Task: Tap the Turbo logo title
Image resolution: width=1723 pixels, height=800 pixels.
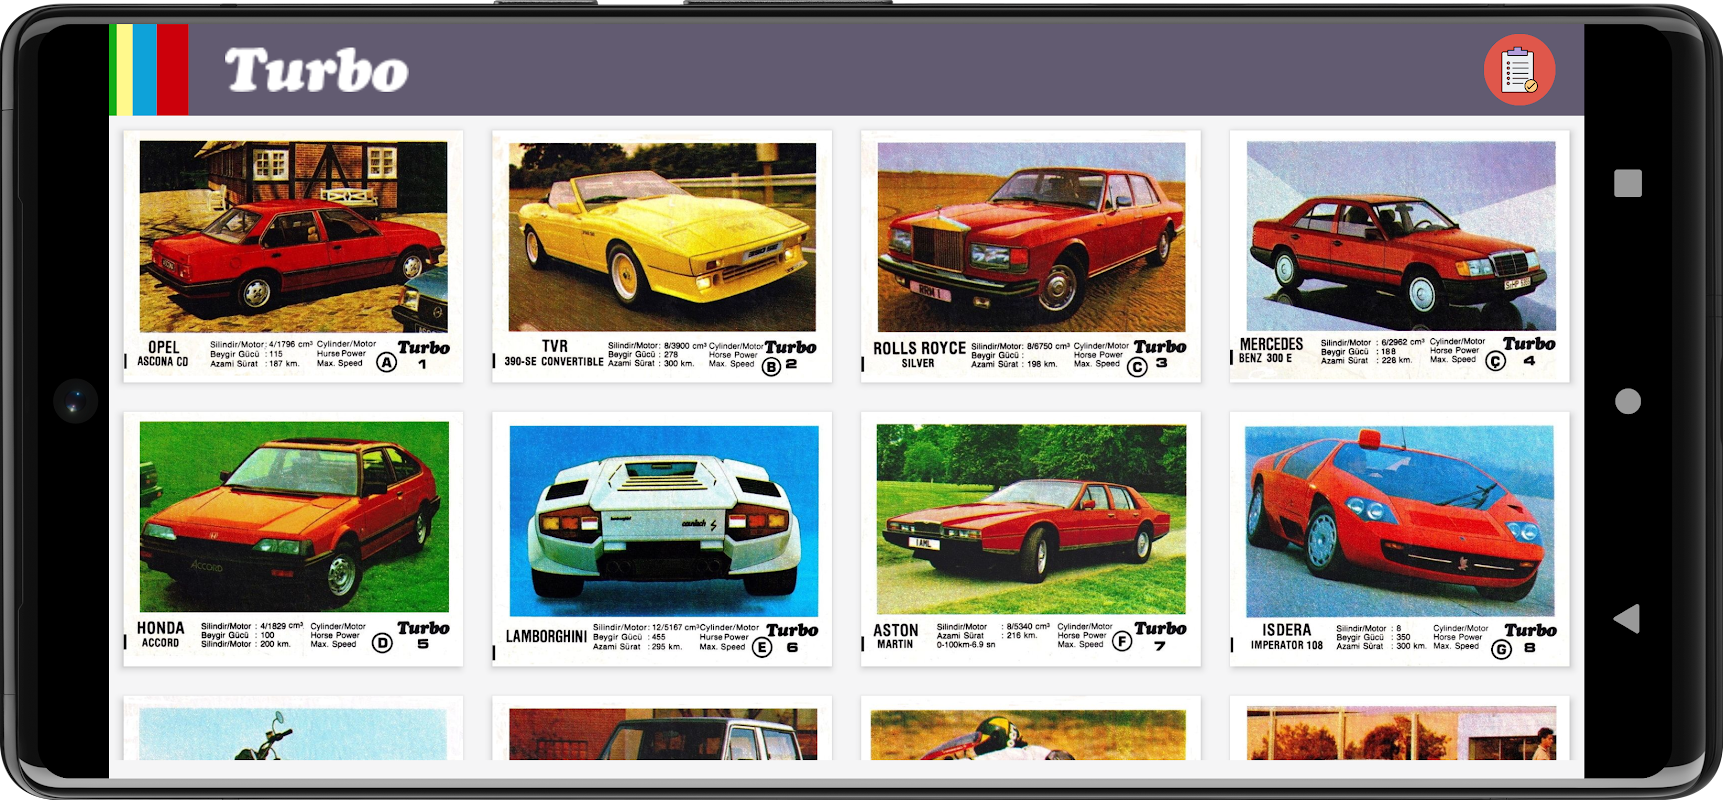Action: tap(316, 71)
